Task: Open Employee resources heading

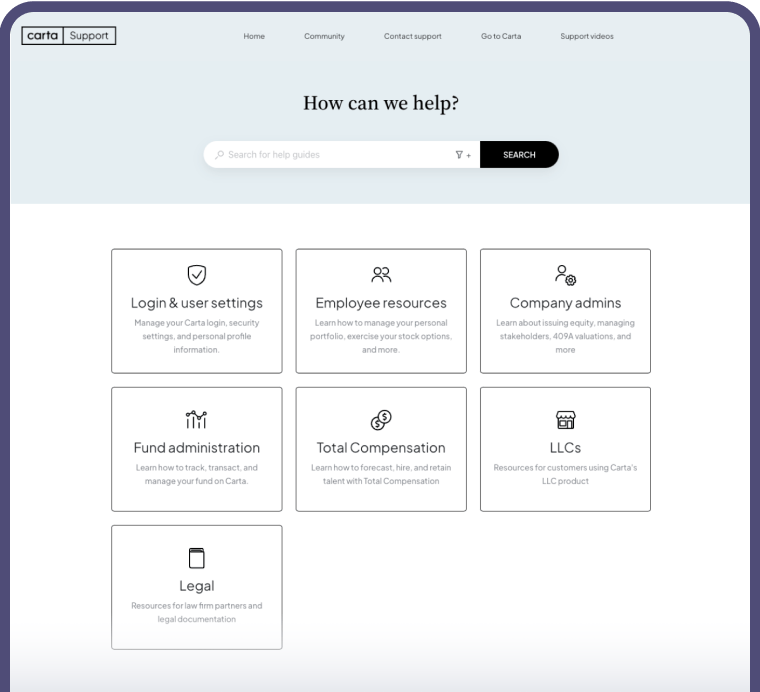Action: (x=381, y=303)
